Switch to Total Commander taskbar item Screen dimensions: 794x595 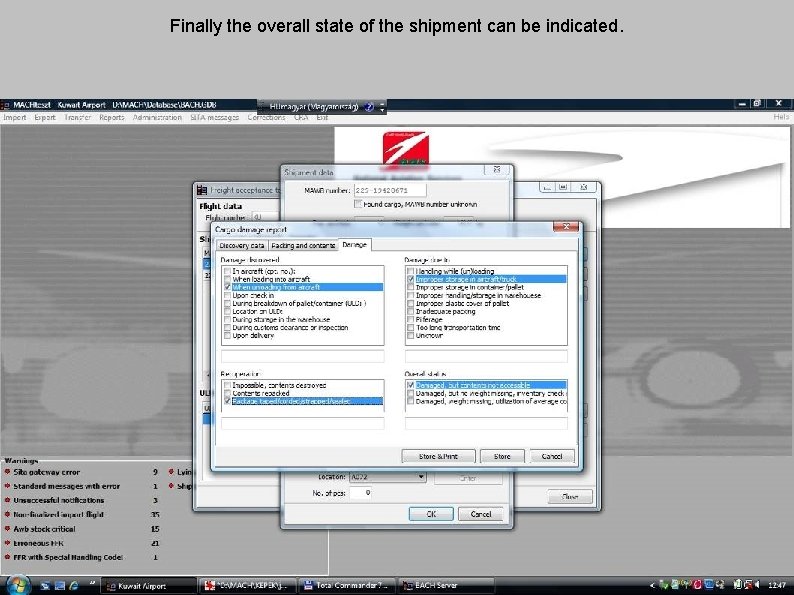[x=346, y=586]
